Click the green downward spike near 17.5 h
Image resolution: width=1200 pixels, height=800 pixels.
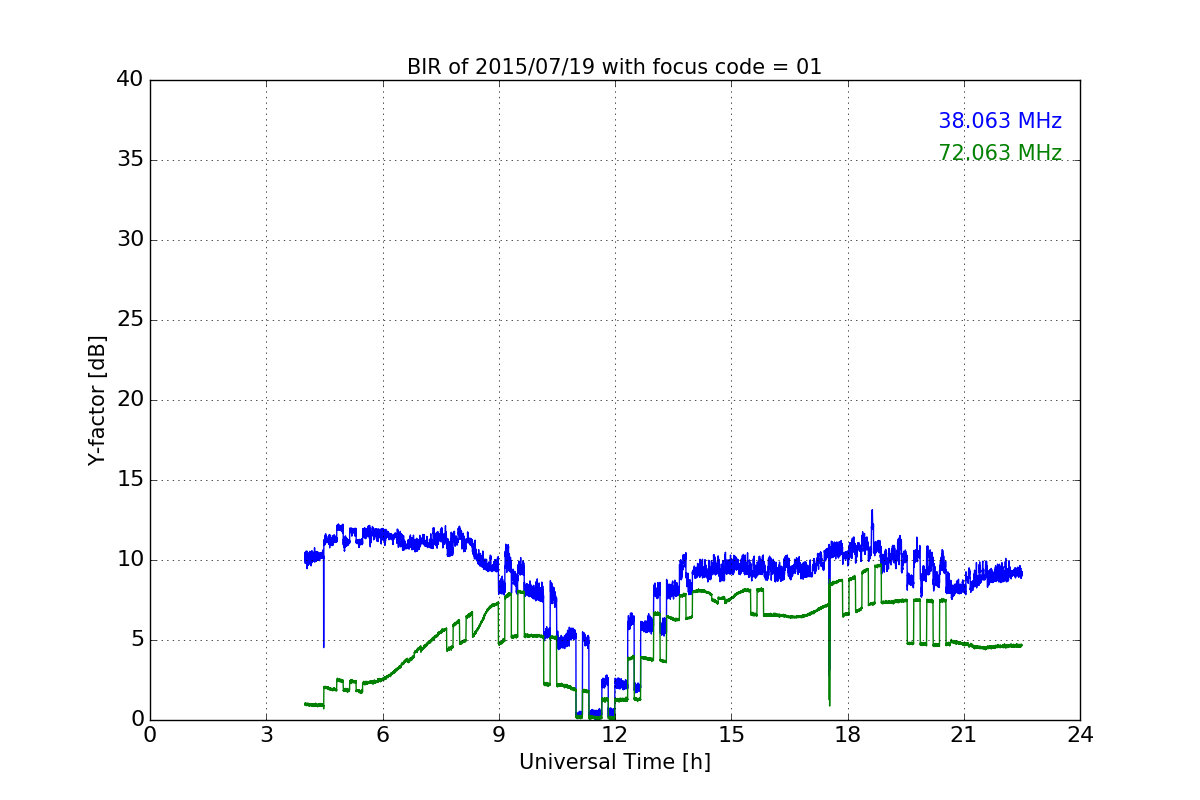[x=829, y=650]
